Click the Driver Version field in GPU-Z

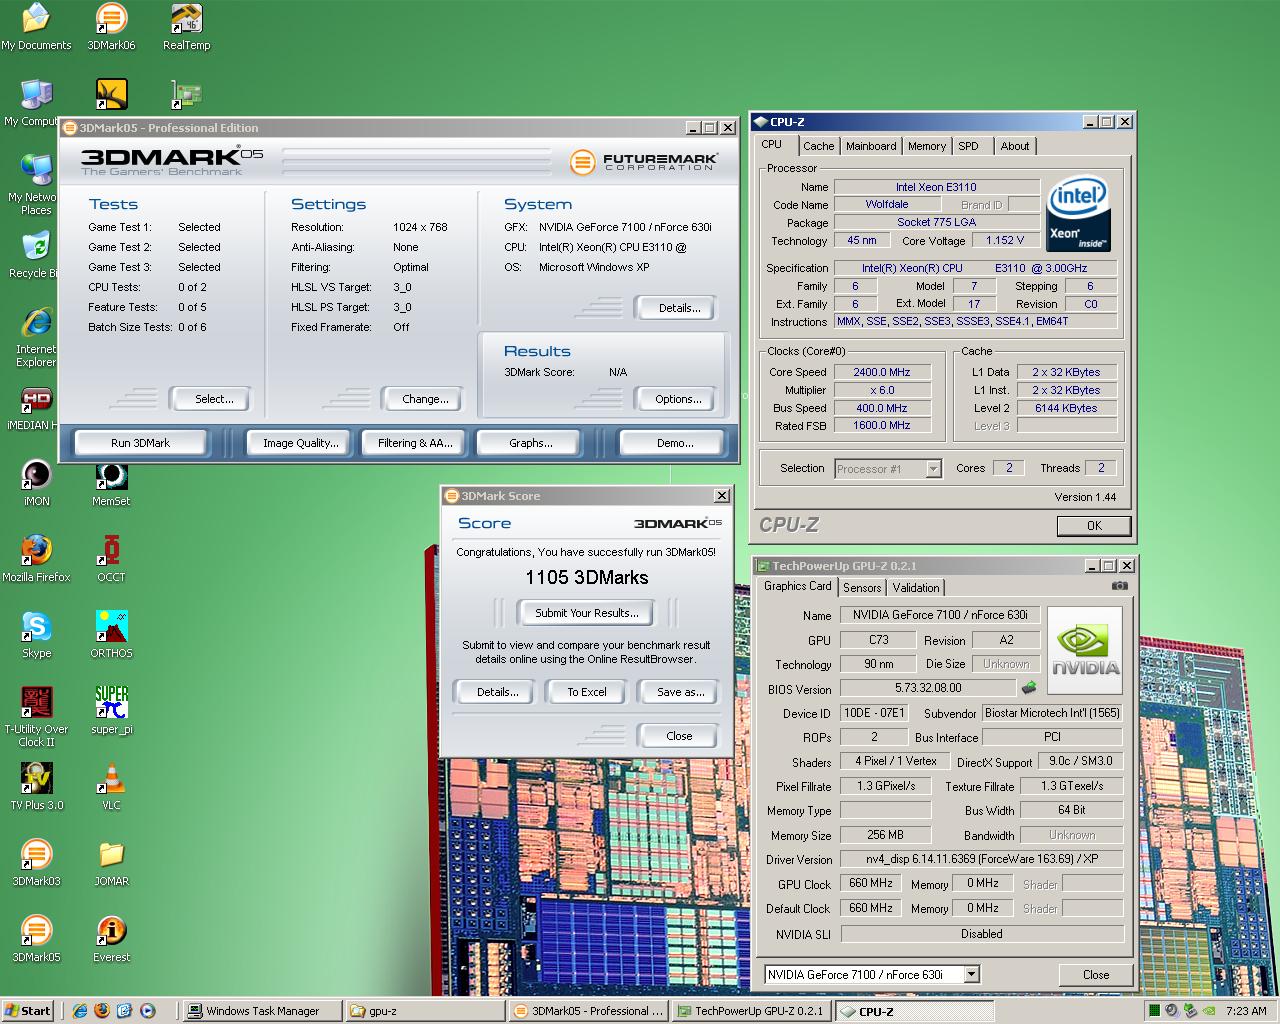coord(981,860)
